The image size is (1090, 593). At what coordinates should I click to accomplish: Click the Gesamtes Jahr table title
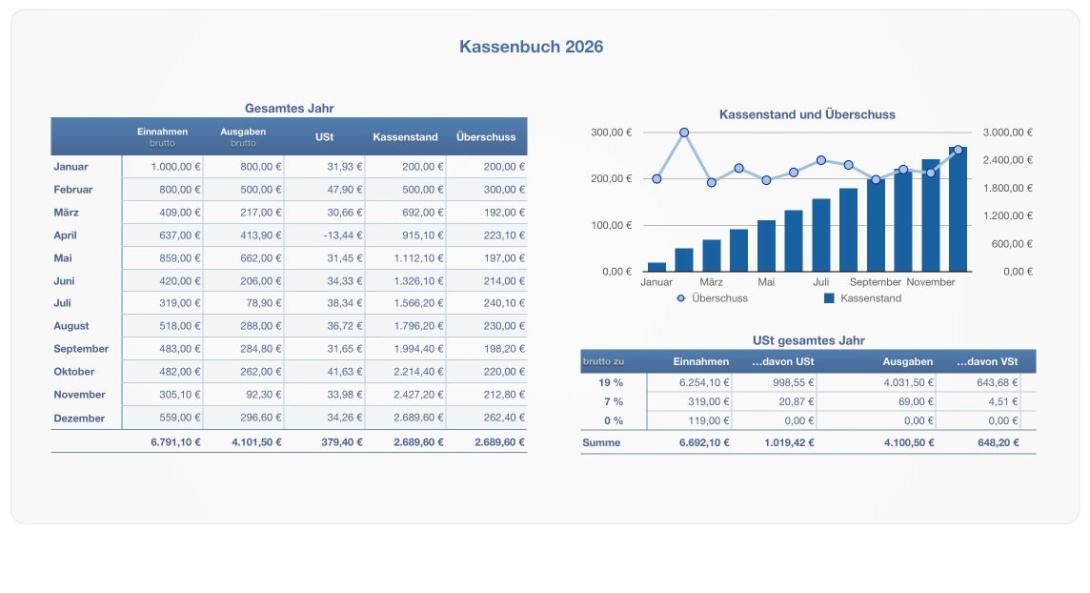click(x=289, y=108)
